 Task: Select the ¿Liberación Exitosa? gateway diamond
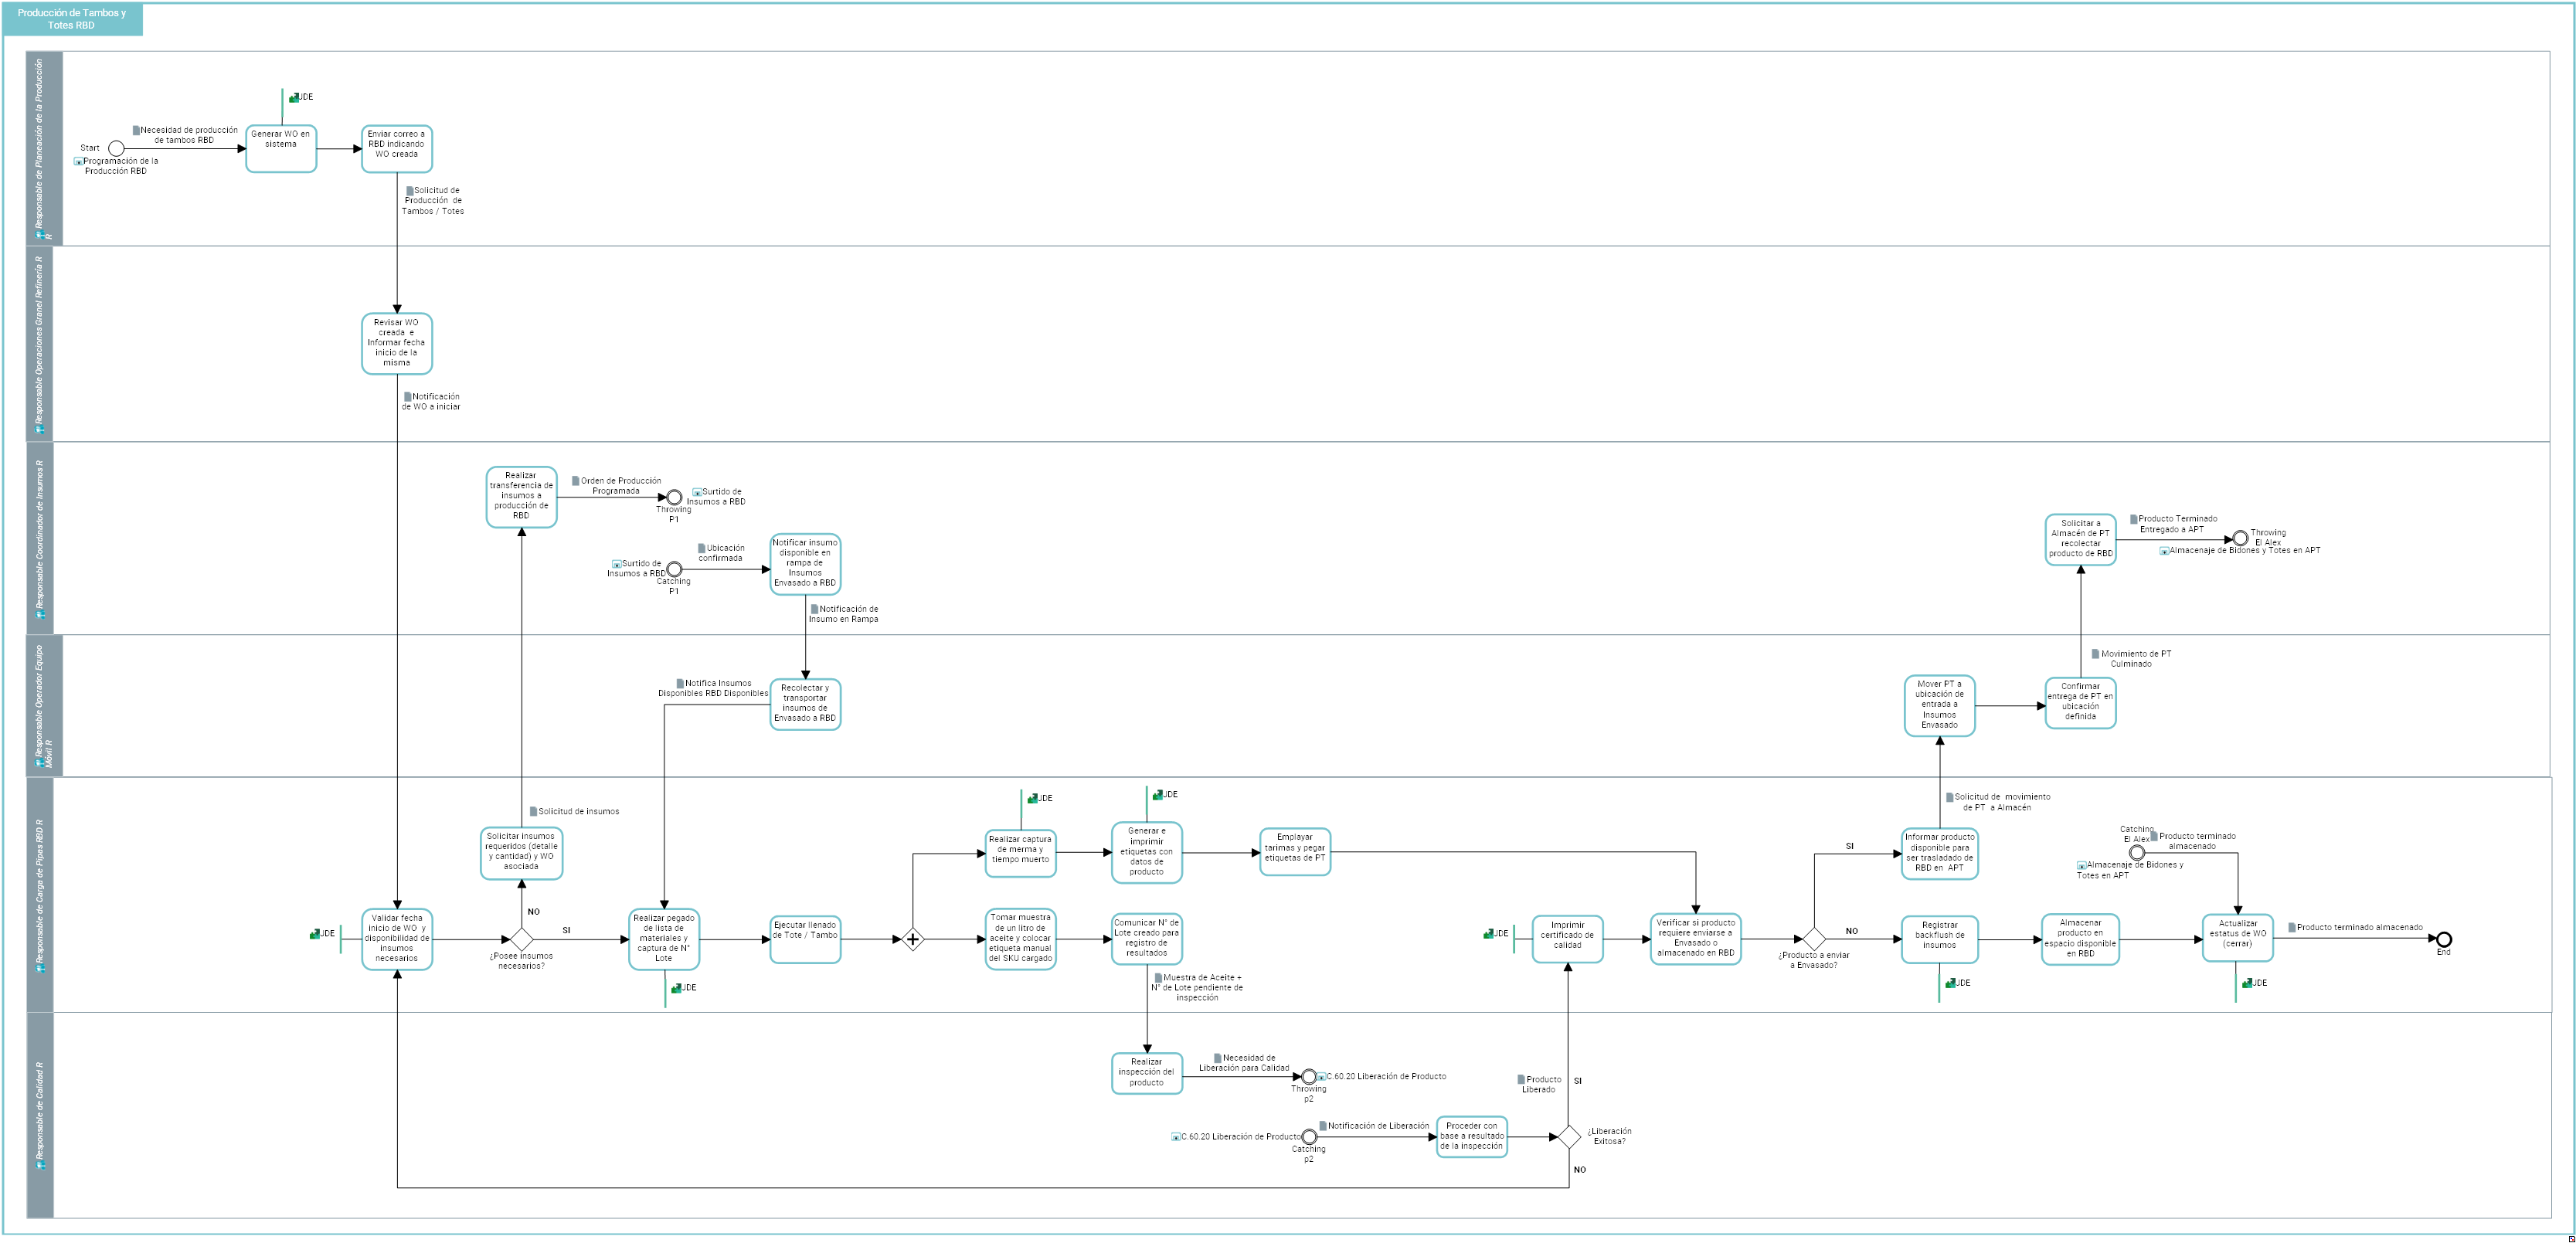[1569, 1137]
